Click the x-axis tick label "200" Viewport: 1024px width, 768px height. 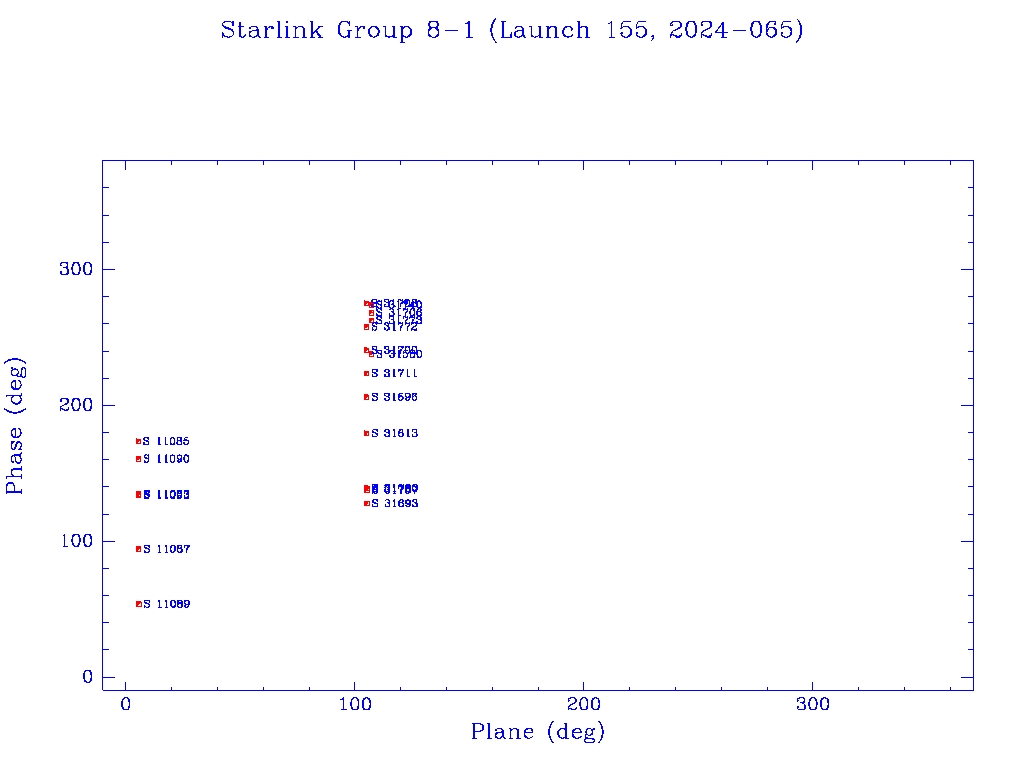click(x=583, y=704)
